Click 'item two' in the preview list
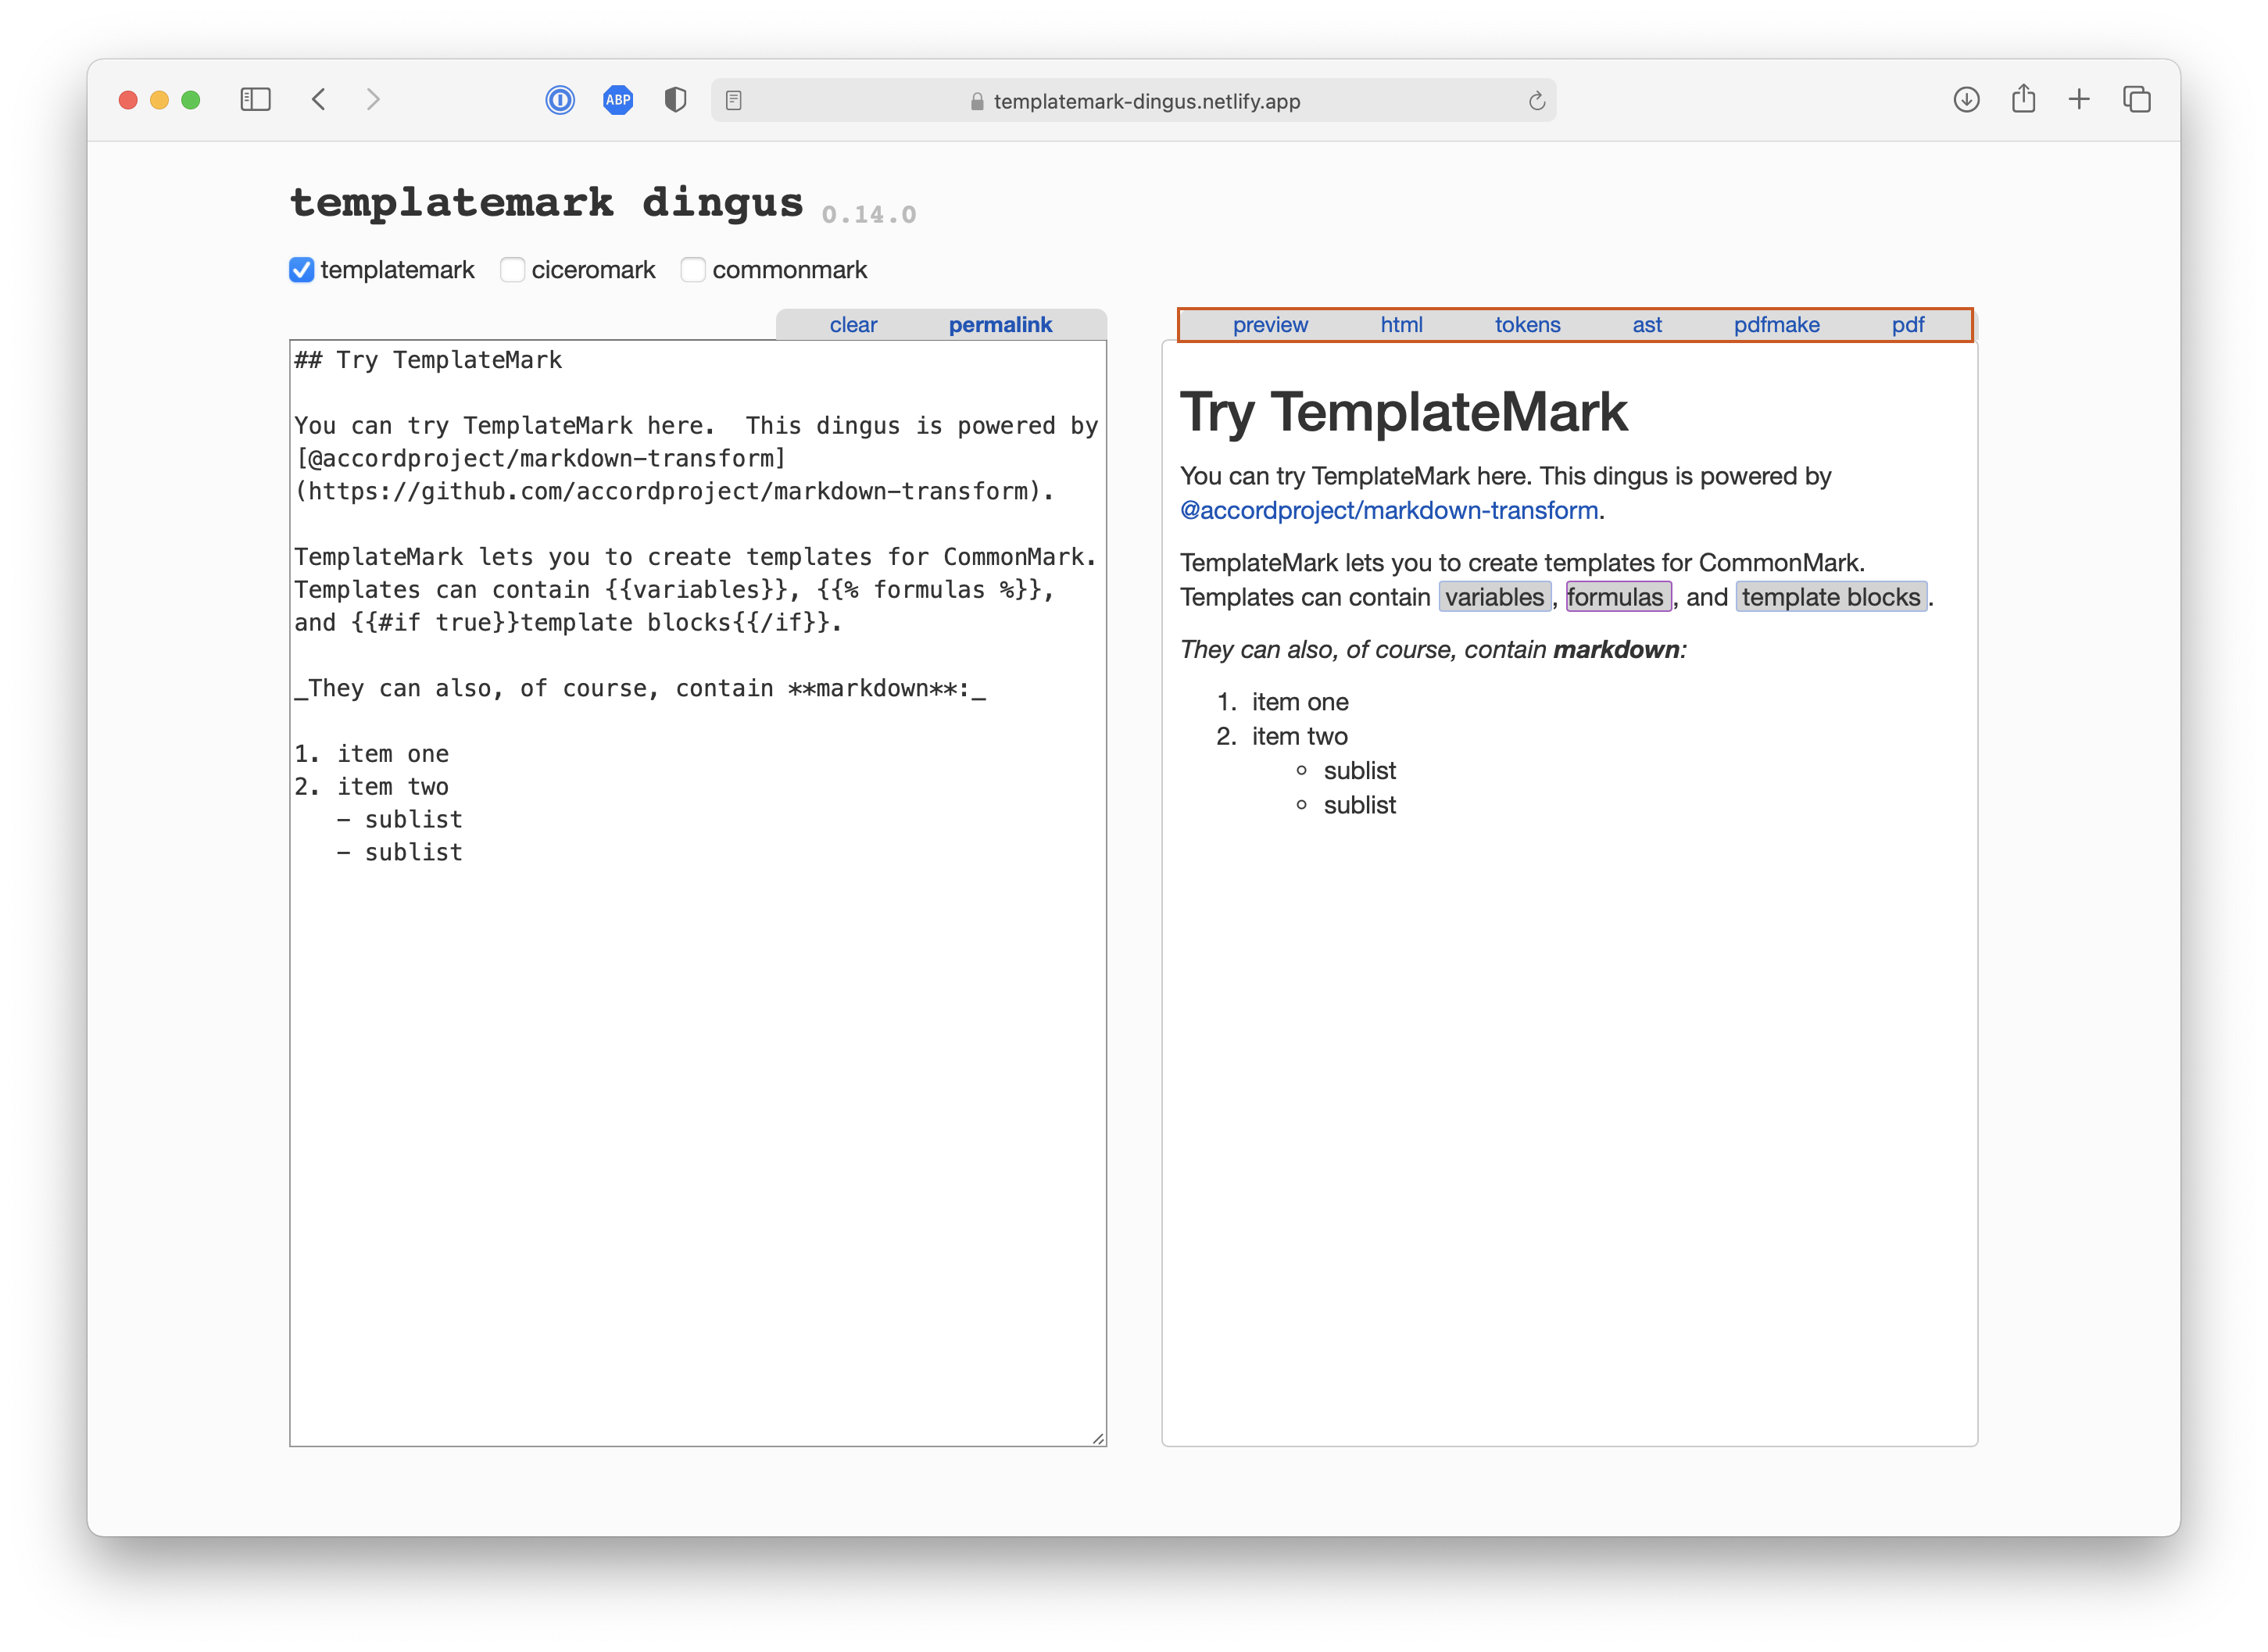Screen dimensions: 2268x1652 (x=1300, y=736)
